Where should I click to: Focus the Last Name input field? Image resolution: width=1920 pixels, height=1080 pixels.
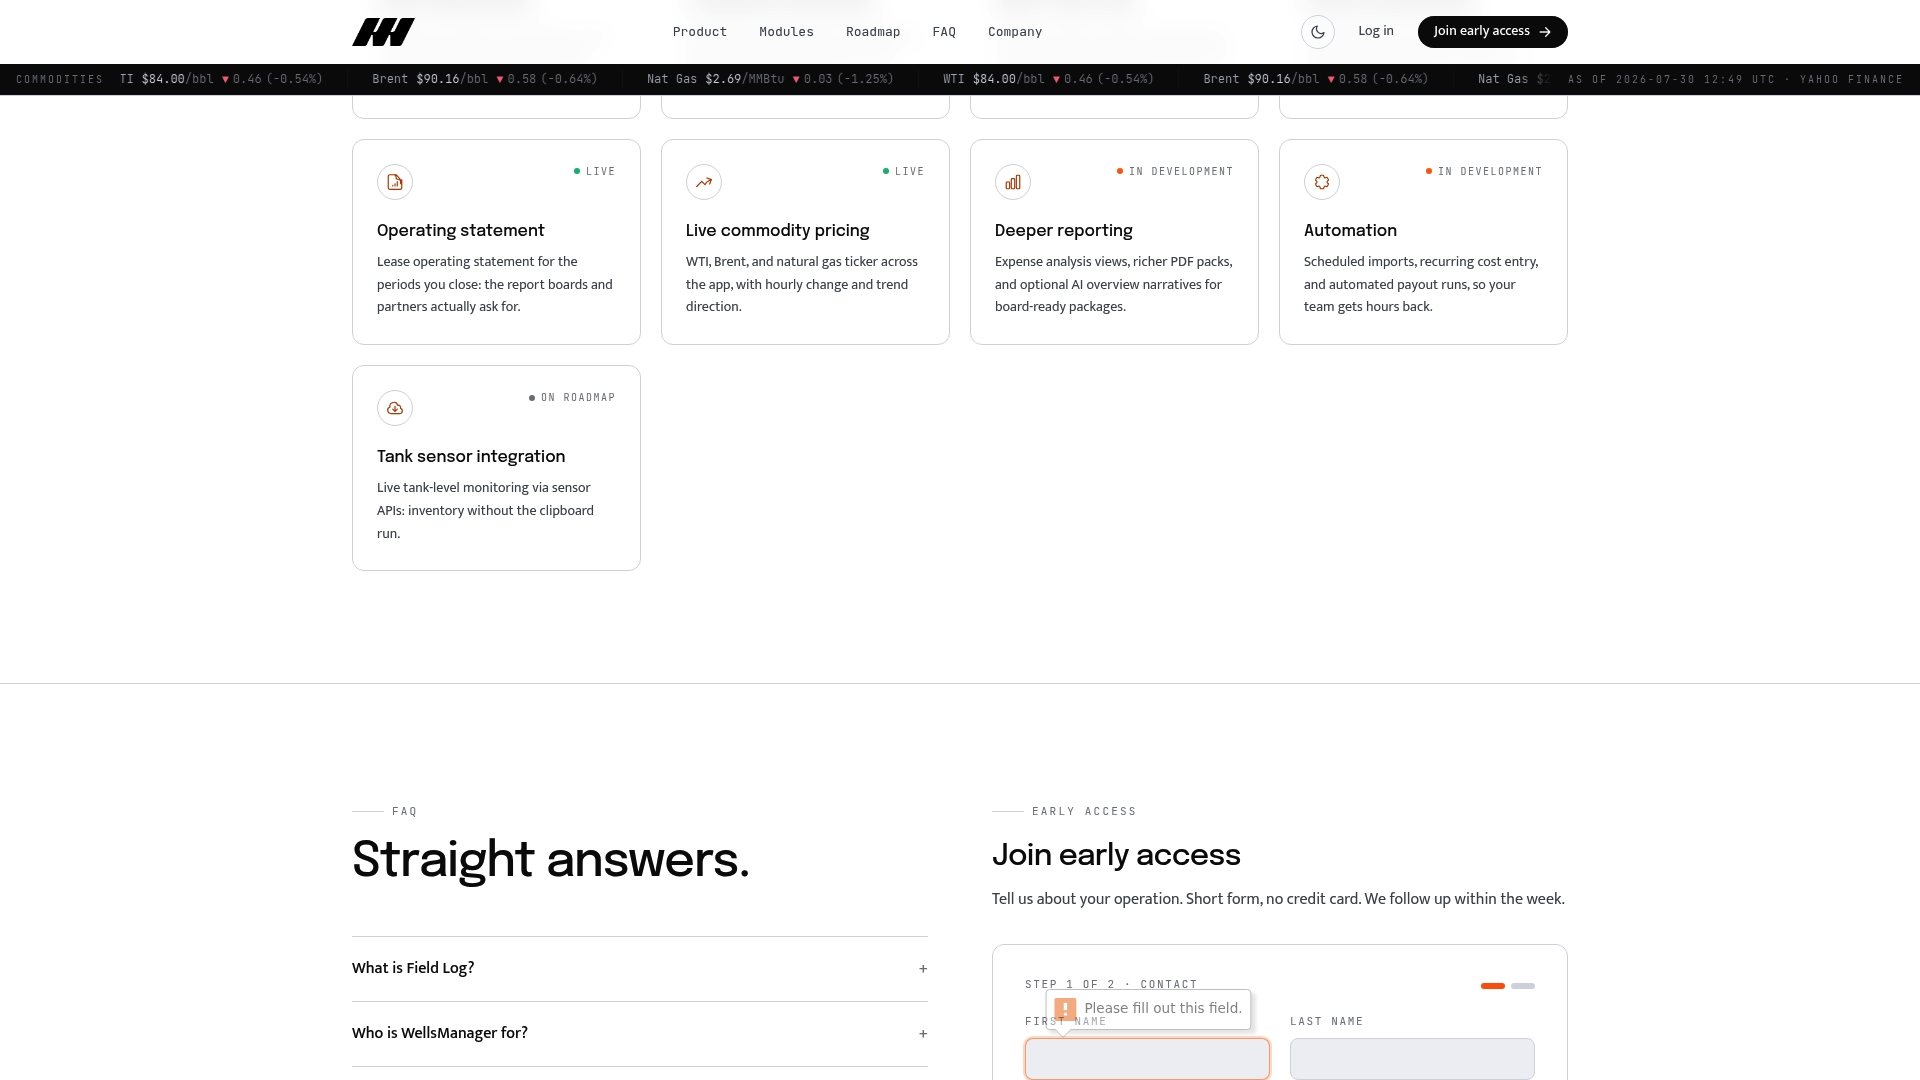click(x=1412, y=1059)
